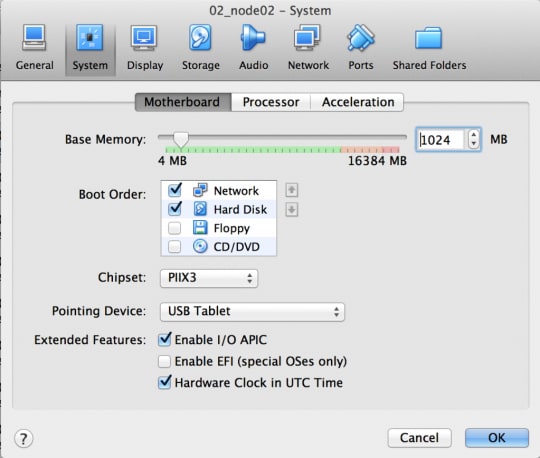Open the General settings section
The image size is (540, 458).
pos(34,48)
